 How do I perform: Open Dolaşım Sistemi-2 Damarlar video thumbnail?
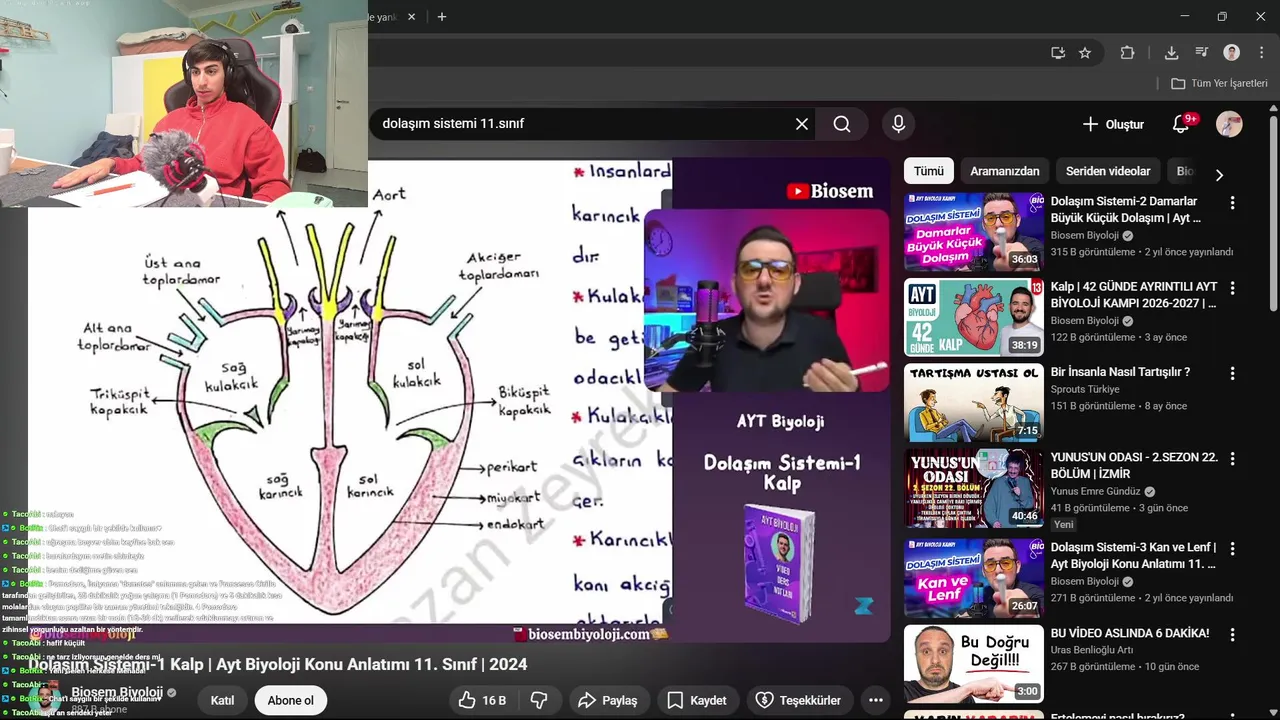click(x=974, y=232)
